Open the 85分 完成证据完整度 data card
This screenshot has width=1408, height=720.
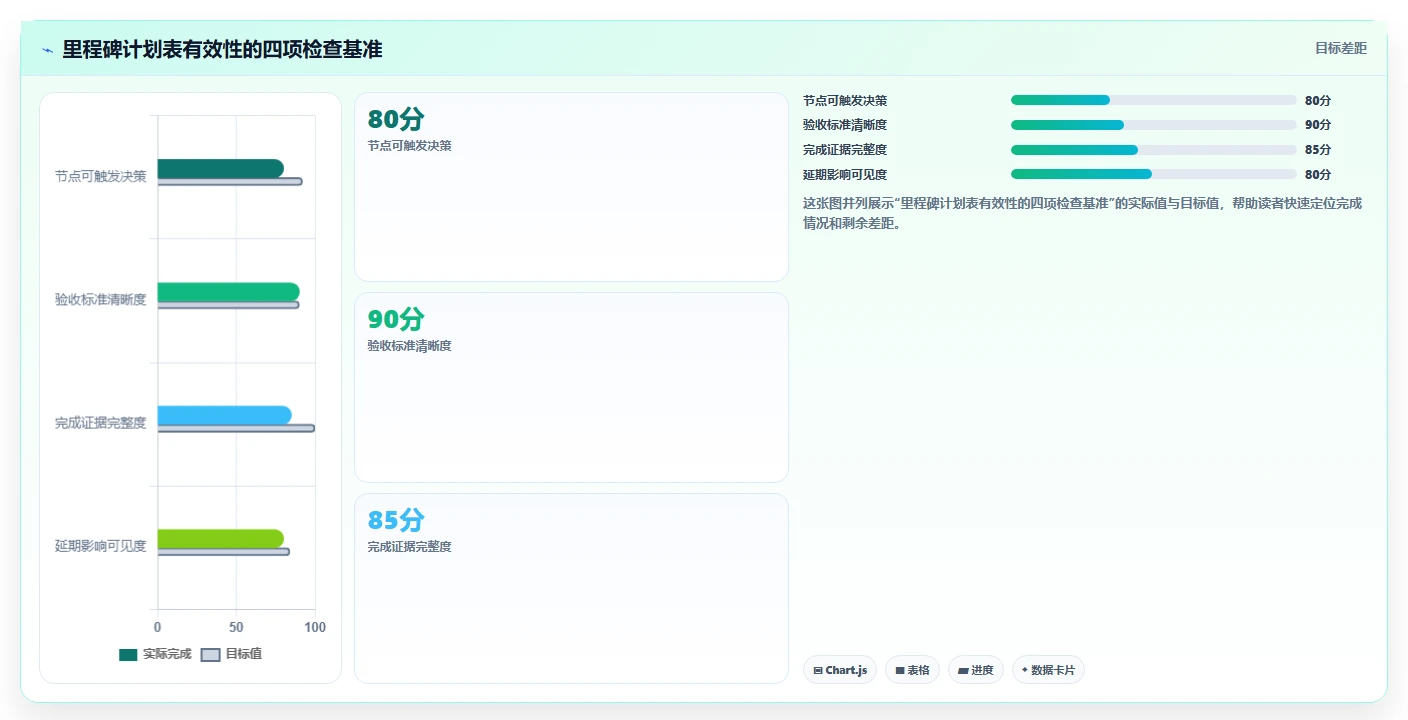(571, 588)
